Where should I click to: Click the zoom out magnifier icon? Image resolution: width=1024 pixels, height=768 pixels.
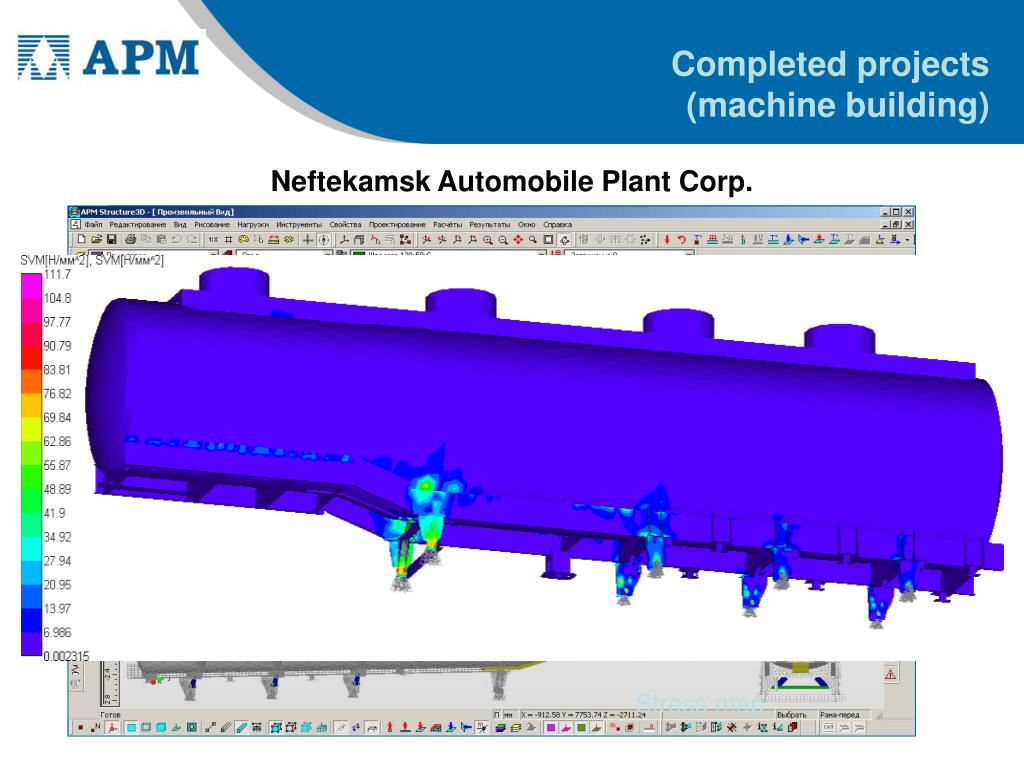[503, 240]
